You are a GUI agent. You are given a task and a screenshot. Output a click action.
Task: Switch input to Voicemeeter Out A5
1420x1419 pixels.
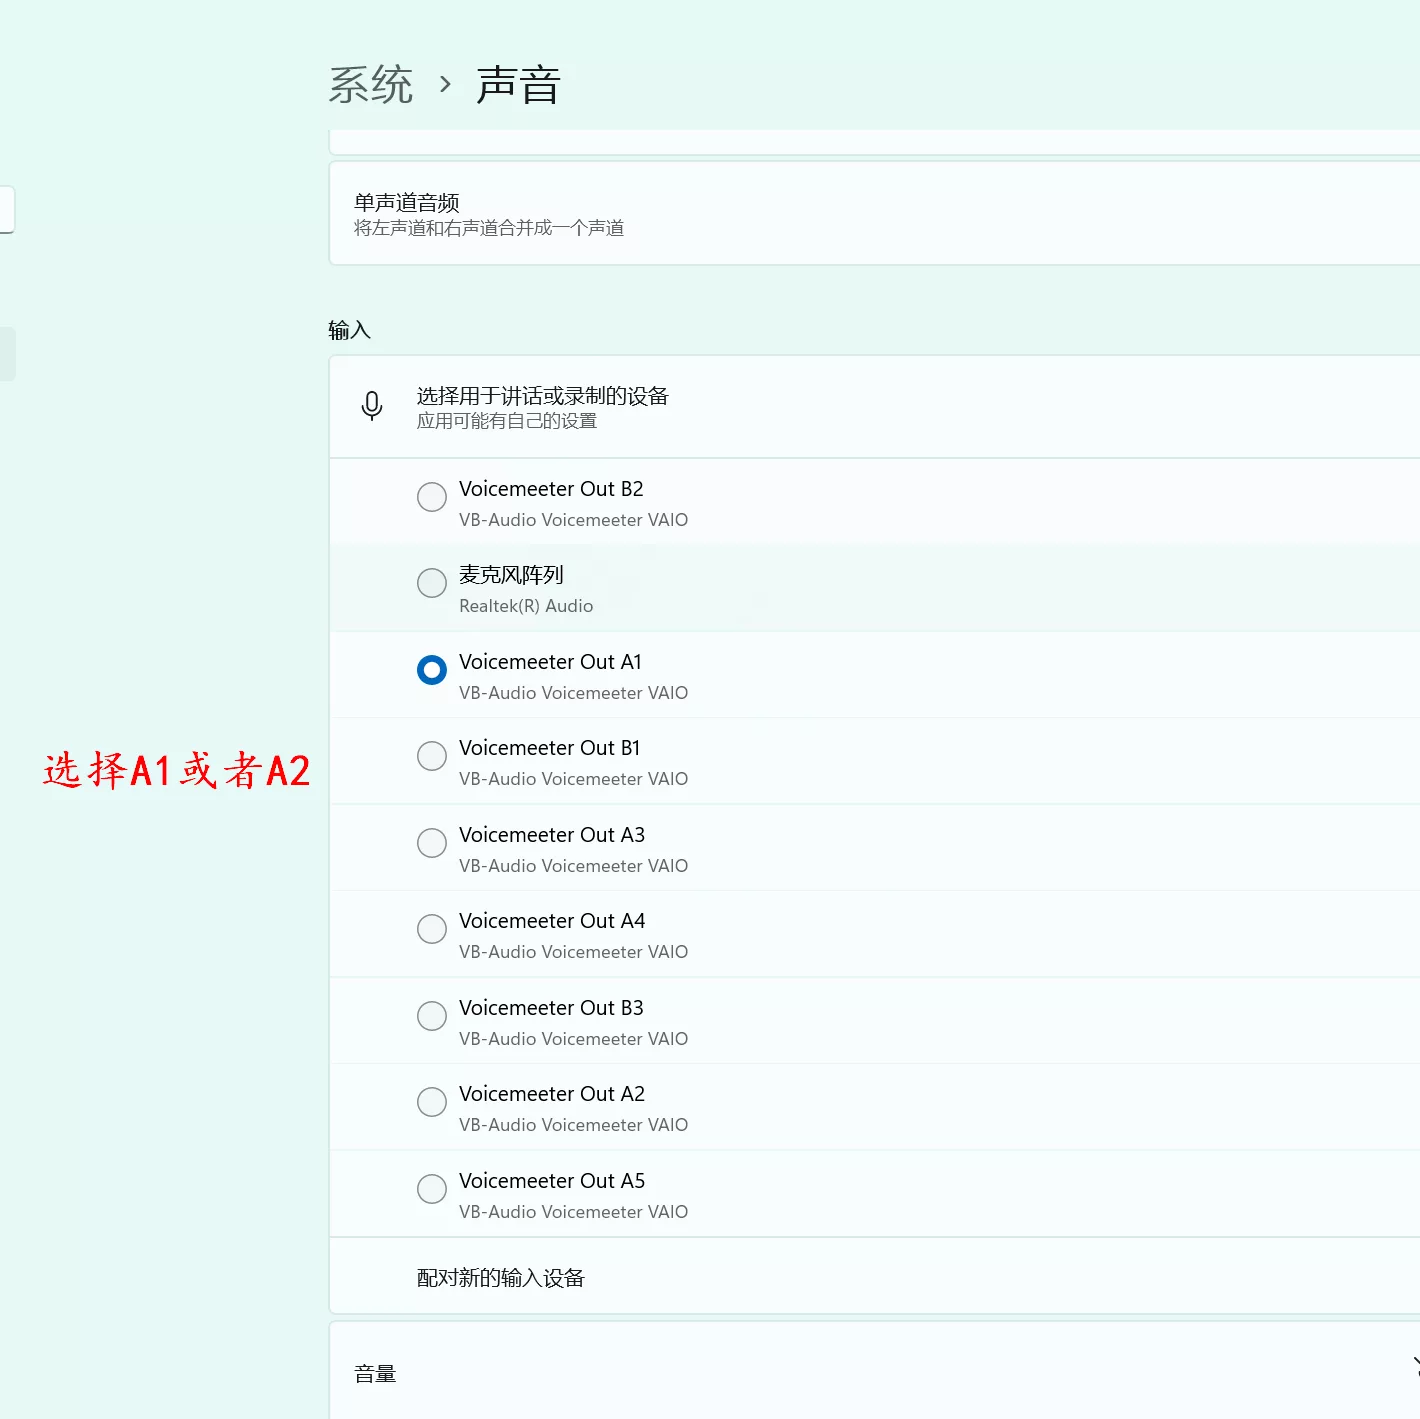432,1189
